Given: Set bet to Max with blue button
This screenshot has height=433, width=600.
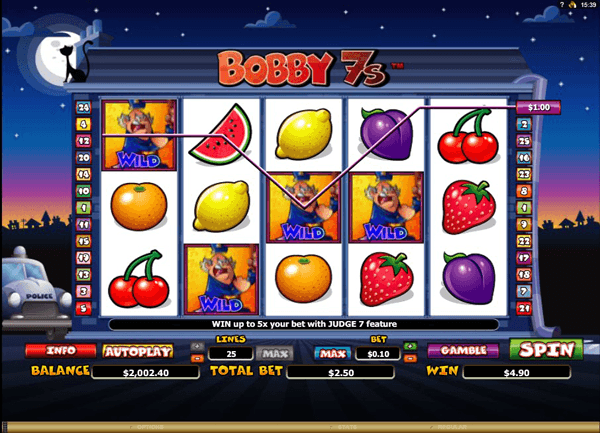Looking at the screenshot, I should click(x=333, y=353).
